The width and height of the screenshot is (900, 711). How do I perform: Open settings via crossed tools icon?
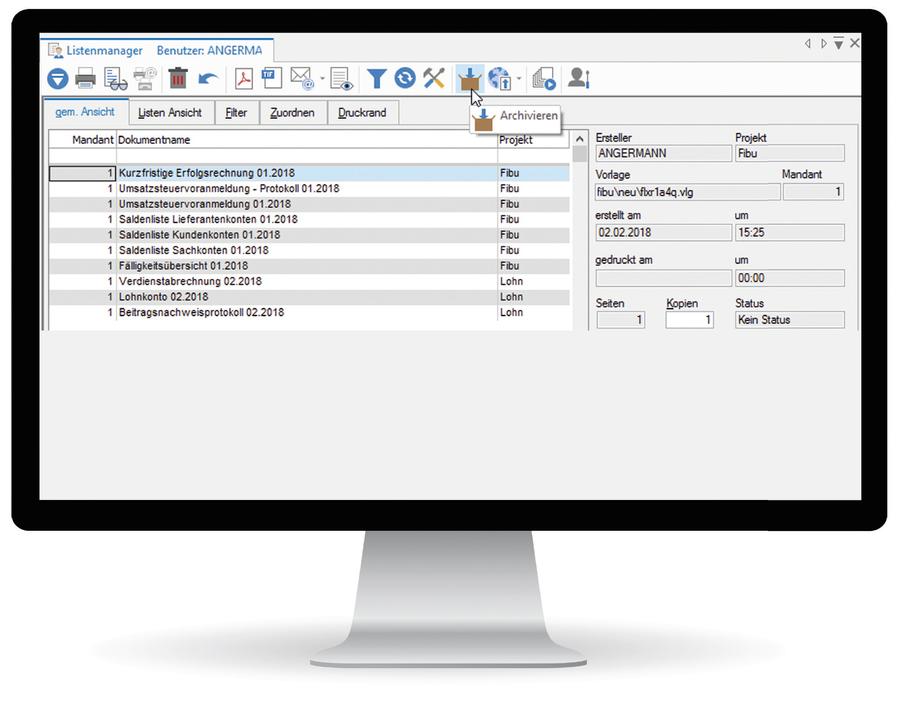click(x=433, y=78)
